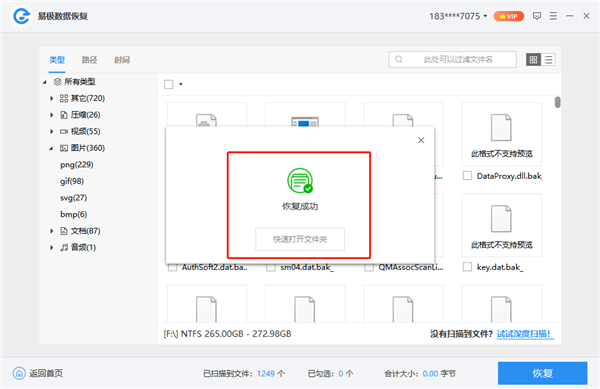This screenshot has width=600, height=389.
Task: Minimize the application window
Action: tap(570, 16)
